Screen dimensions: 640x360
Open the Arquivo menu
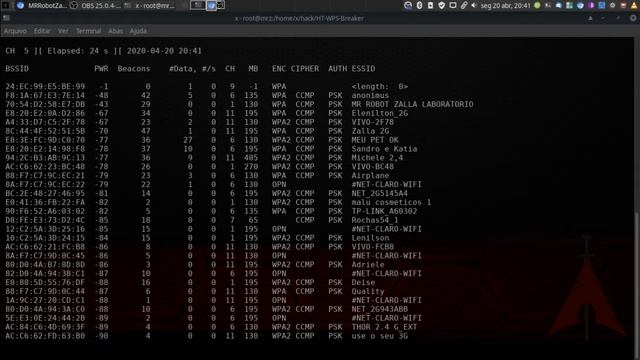pos(15,31)
